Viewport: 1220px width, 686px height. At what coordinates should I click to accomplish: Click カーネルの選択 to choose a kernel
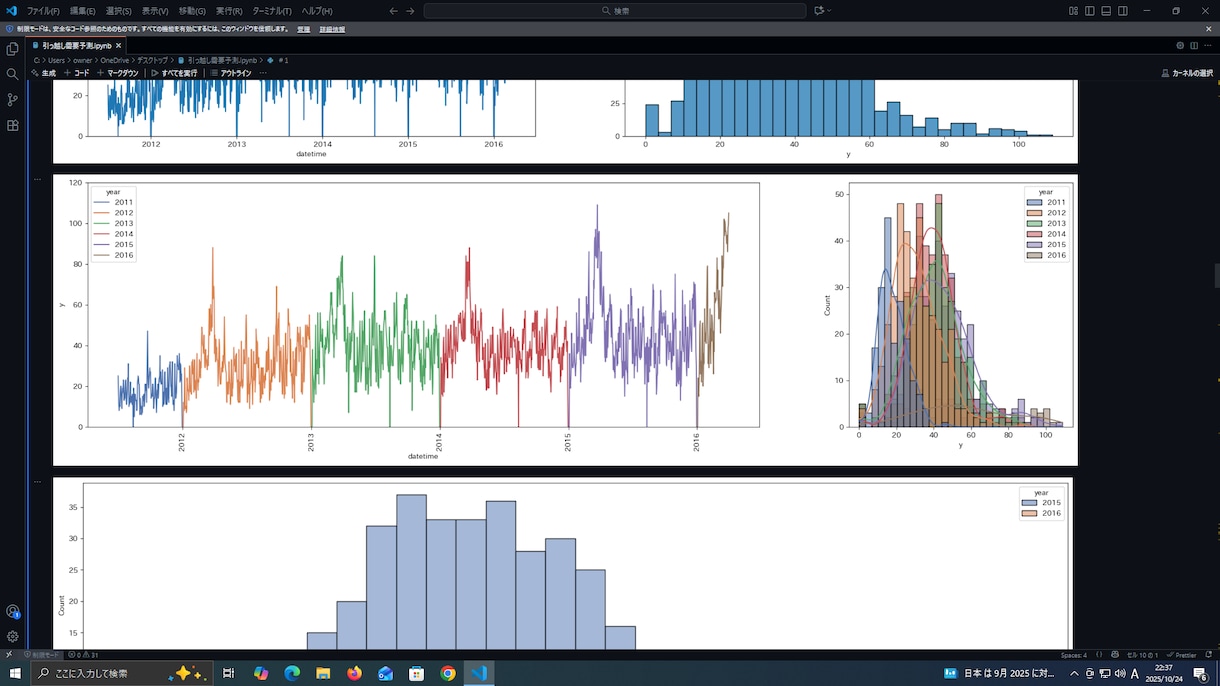(x=1187, y=73)
